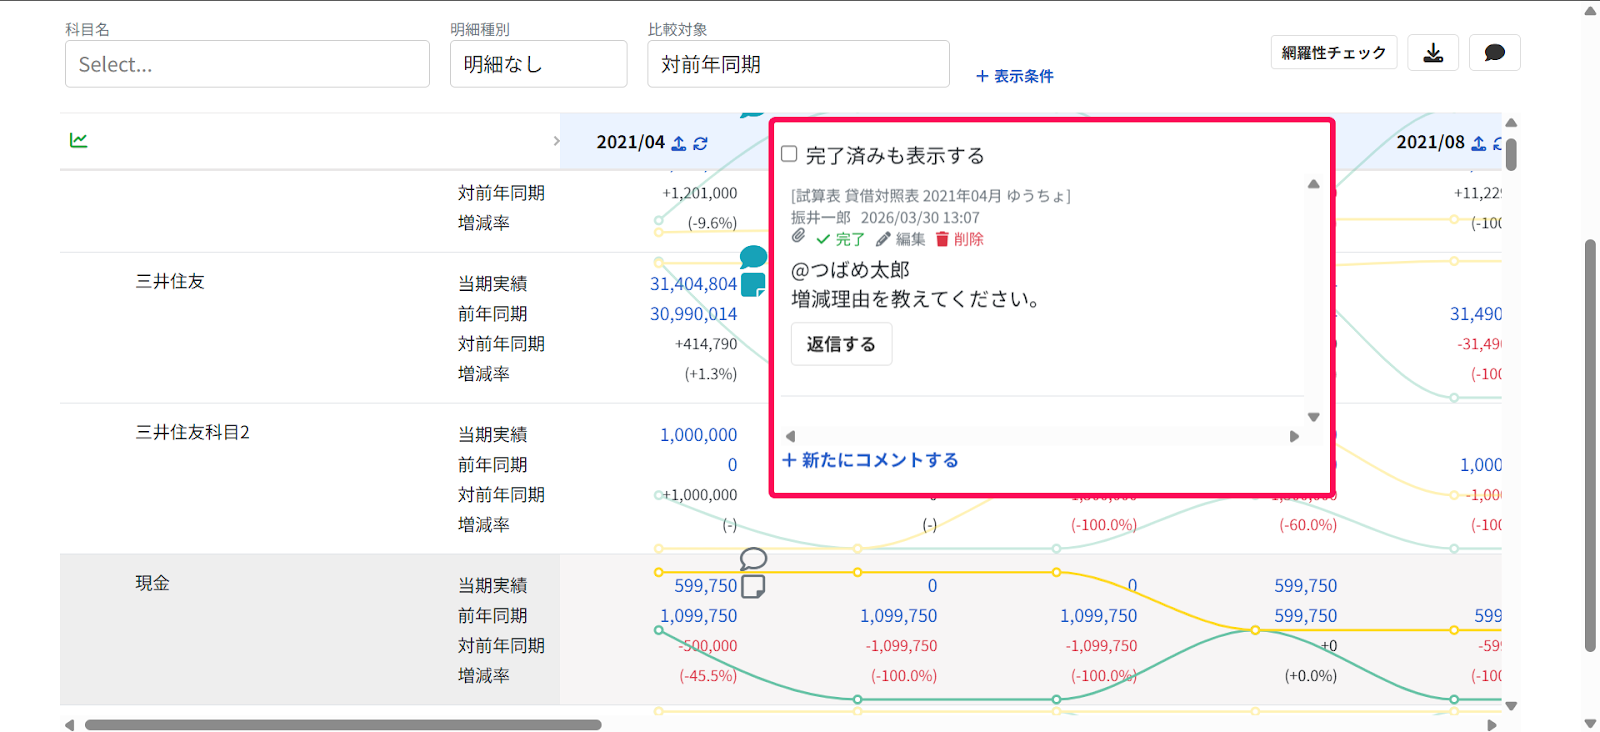The height and width of the screenshot is (732, 1600).
Task: Click the empty comment bubble on 現金 row
Action: (x=753, y=558)
